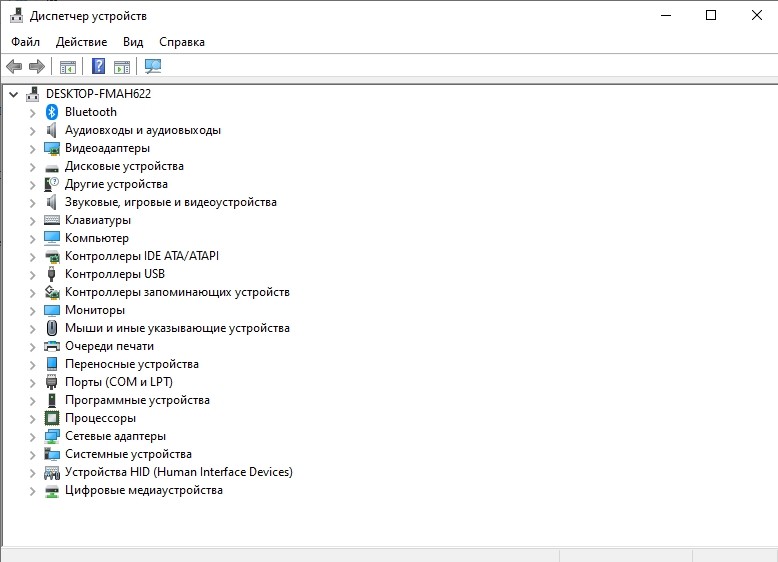Open Help via blue question-mark icon
This screenshot has height=562, width=778.
[99, 66]
